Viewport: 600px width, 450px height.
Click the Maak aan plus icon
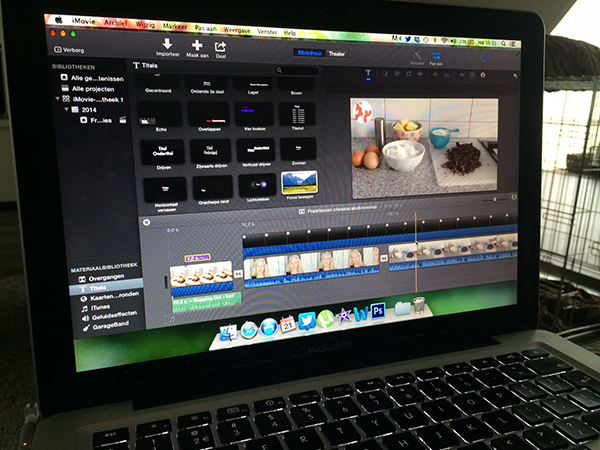pos(197,45)
